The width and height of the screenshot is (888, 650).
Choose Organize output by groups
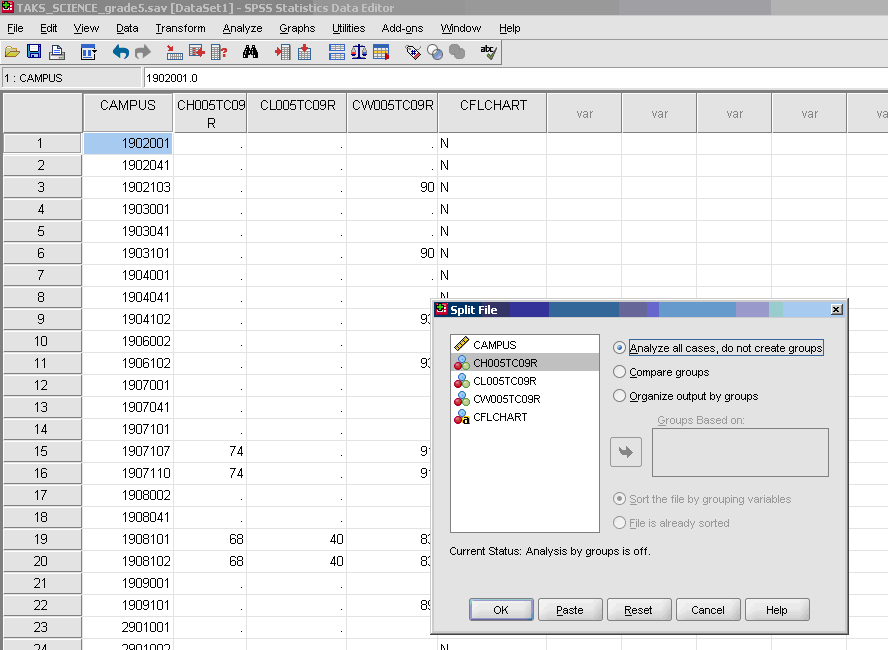click(x=619, y=396)
